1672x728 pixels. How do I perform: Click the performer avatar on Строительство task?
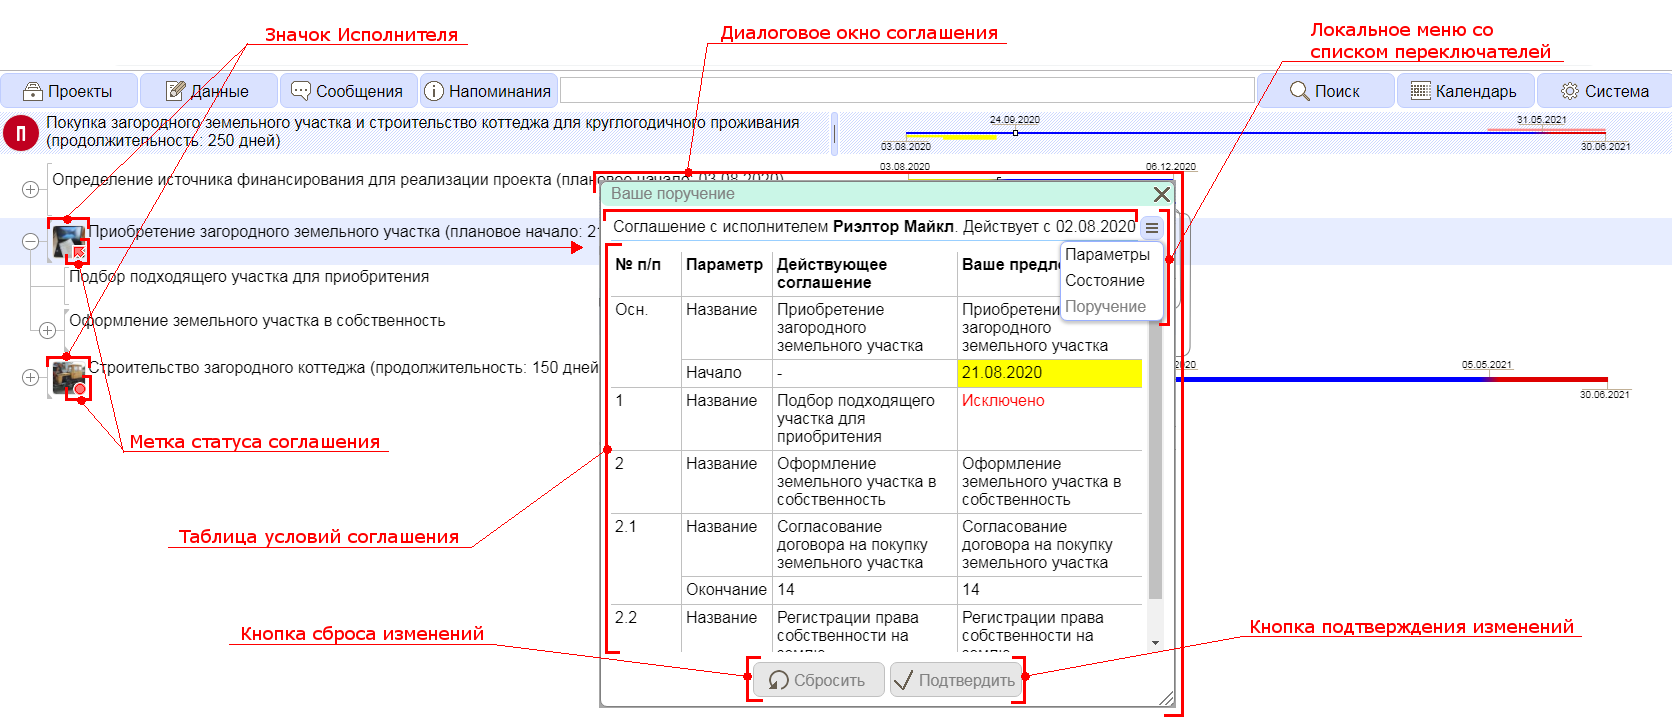(x=68, y=378)
